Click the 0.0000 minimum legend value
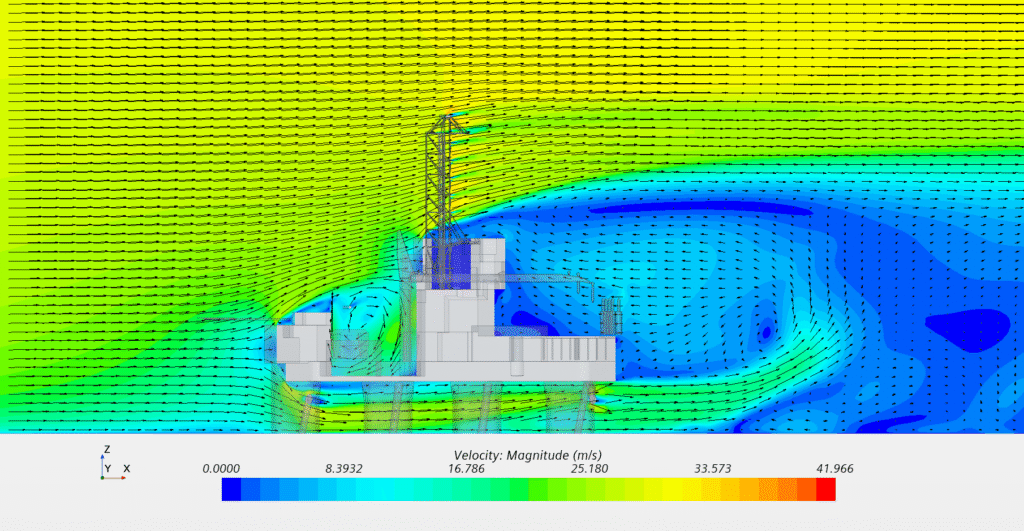Viewport: 1024px width, 531px height. [221, 468]
